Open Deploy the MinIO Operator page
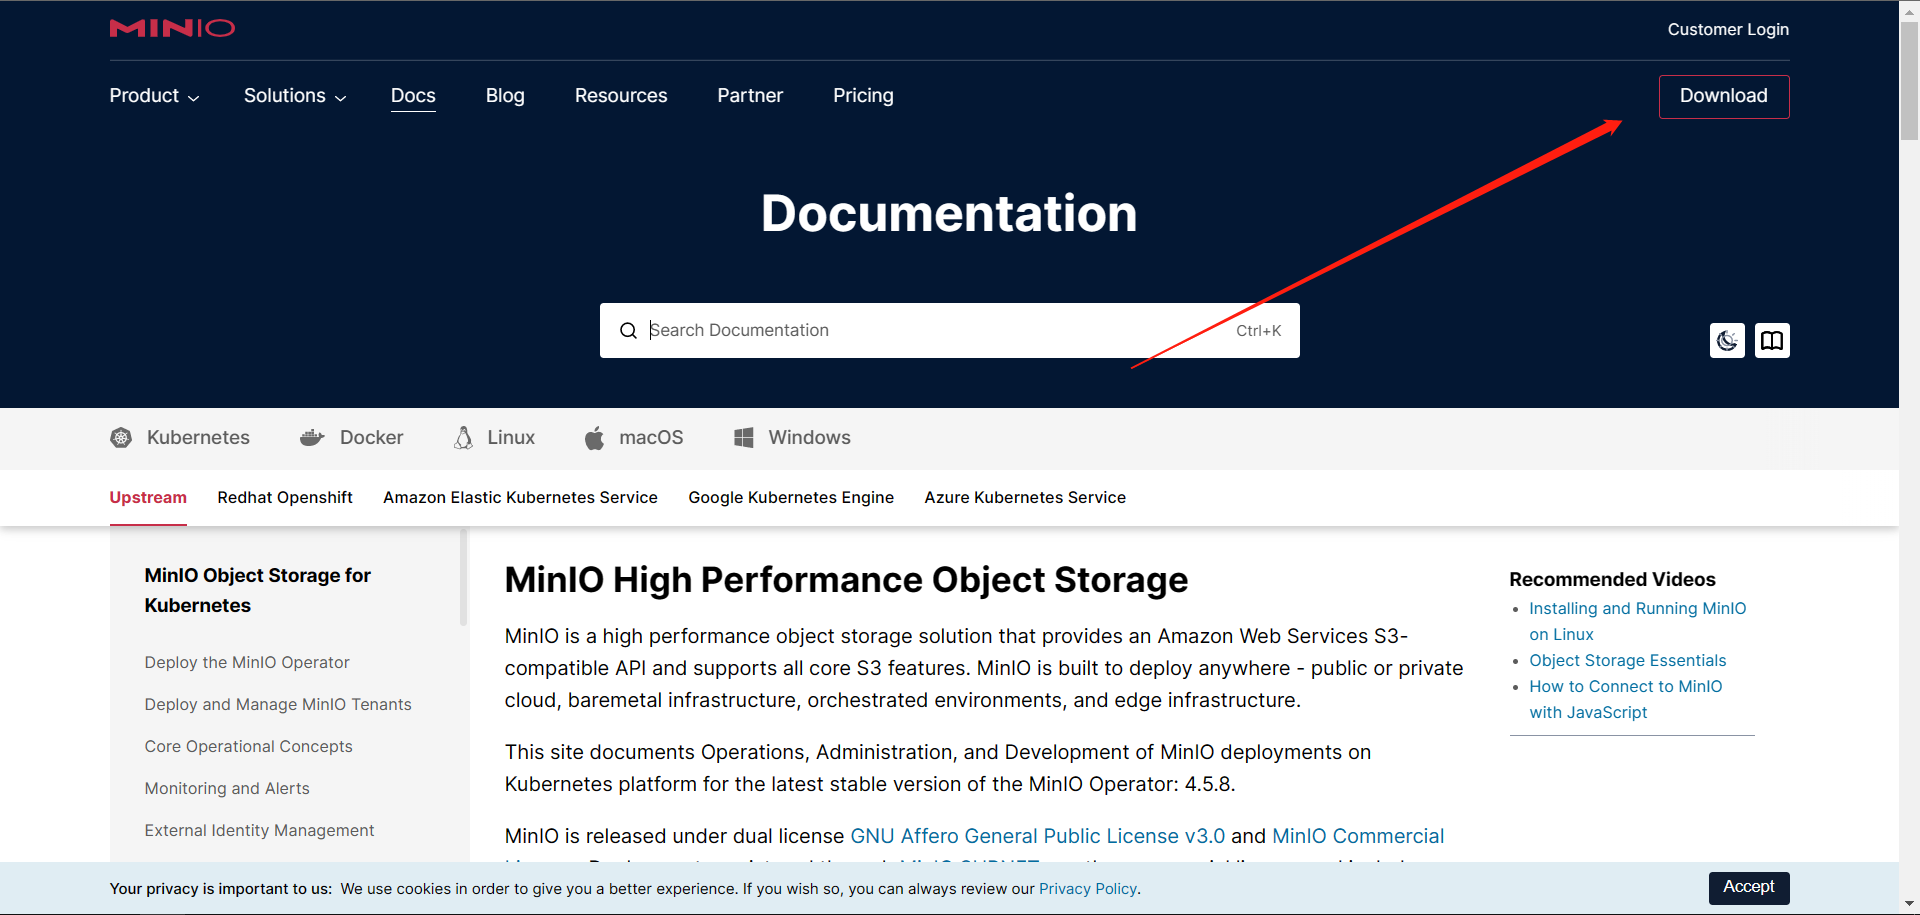Viewport: 1920px width, 915px height. pyautogui.click(x=247, y=663)
